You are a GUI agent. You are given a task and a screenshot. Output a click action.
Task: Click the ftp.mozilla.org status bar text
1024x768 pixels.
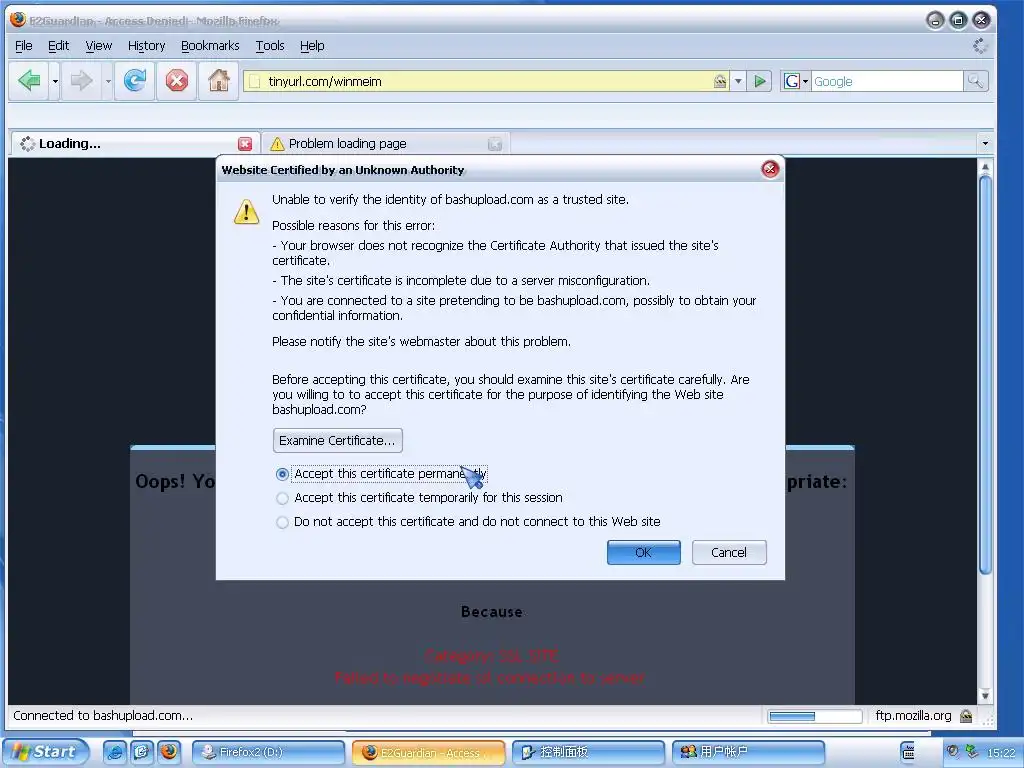pyautogui.click(x=913, y=716)
